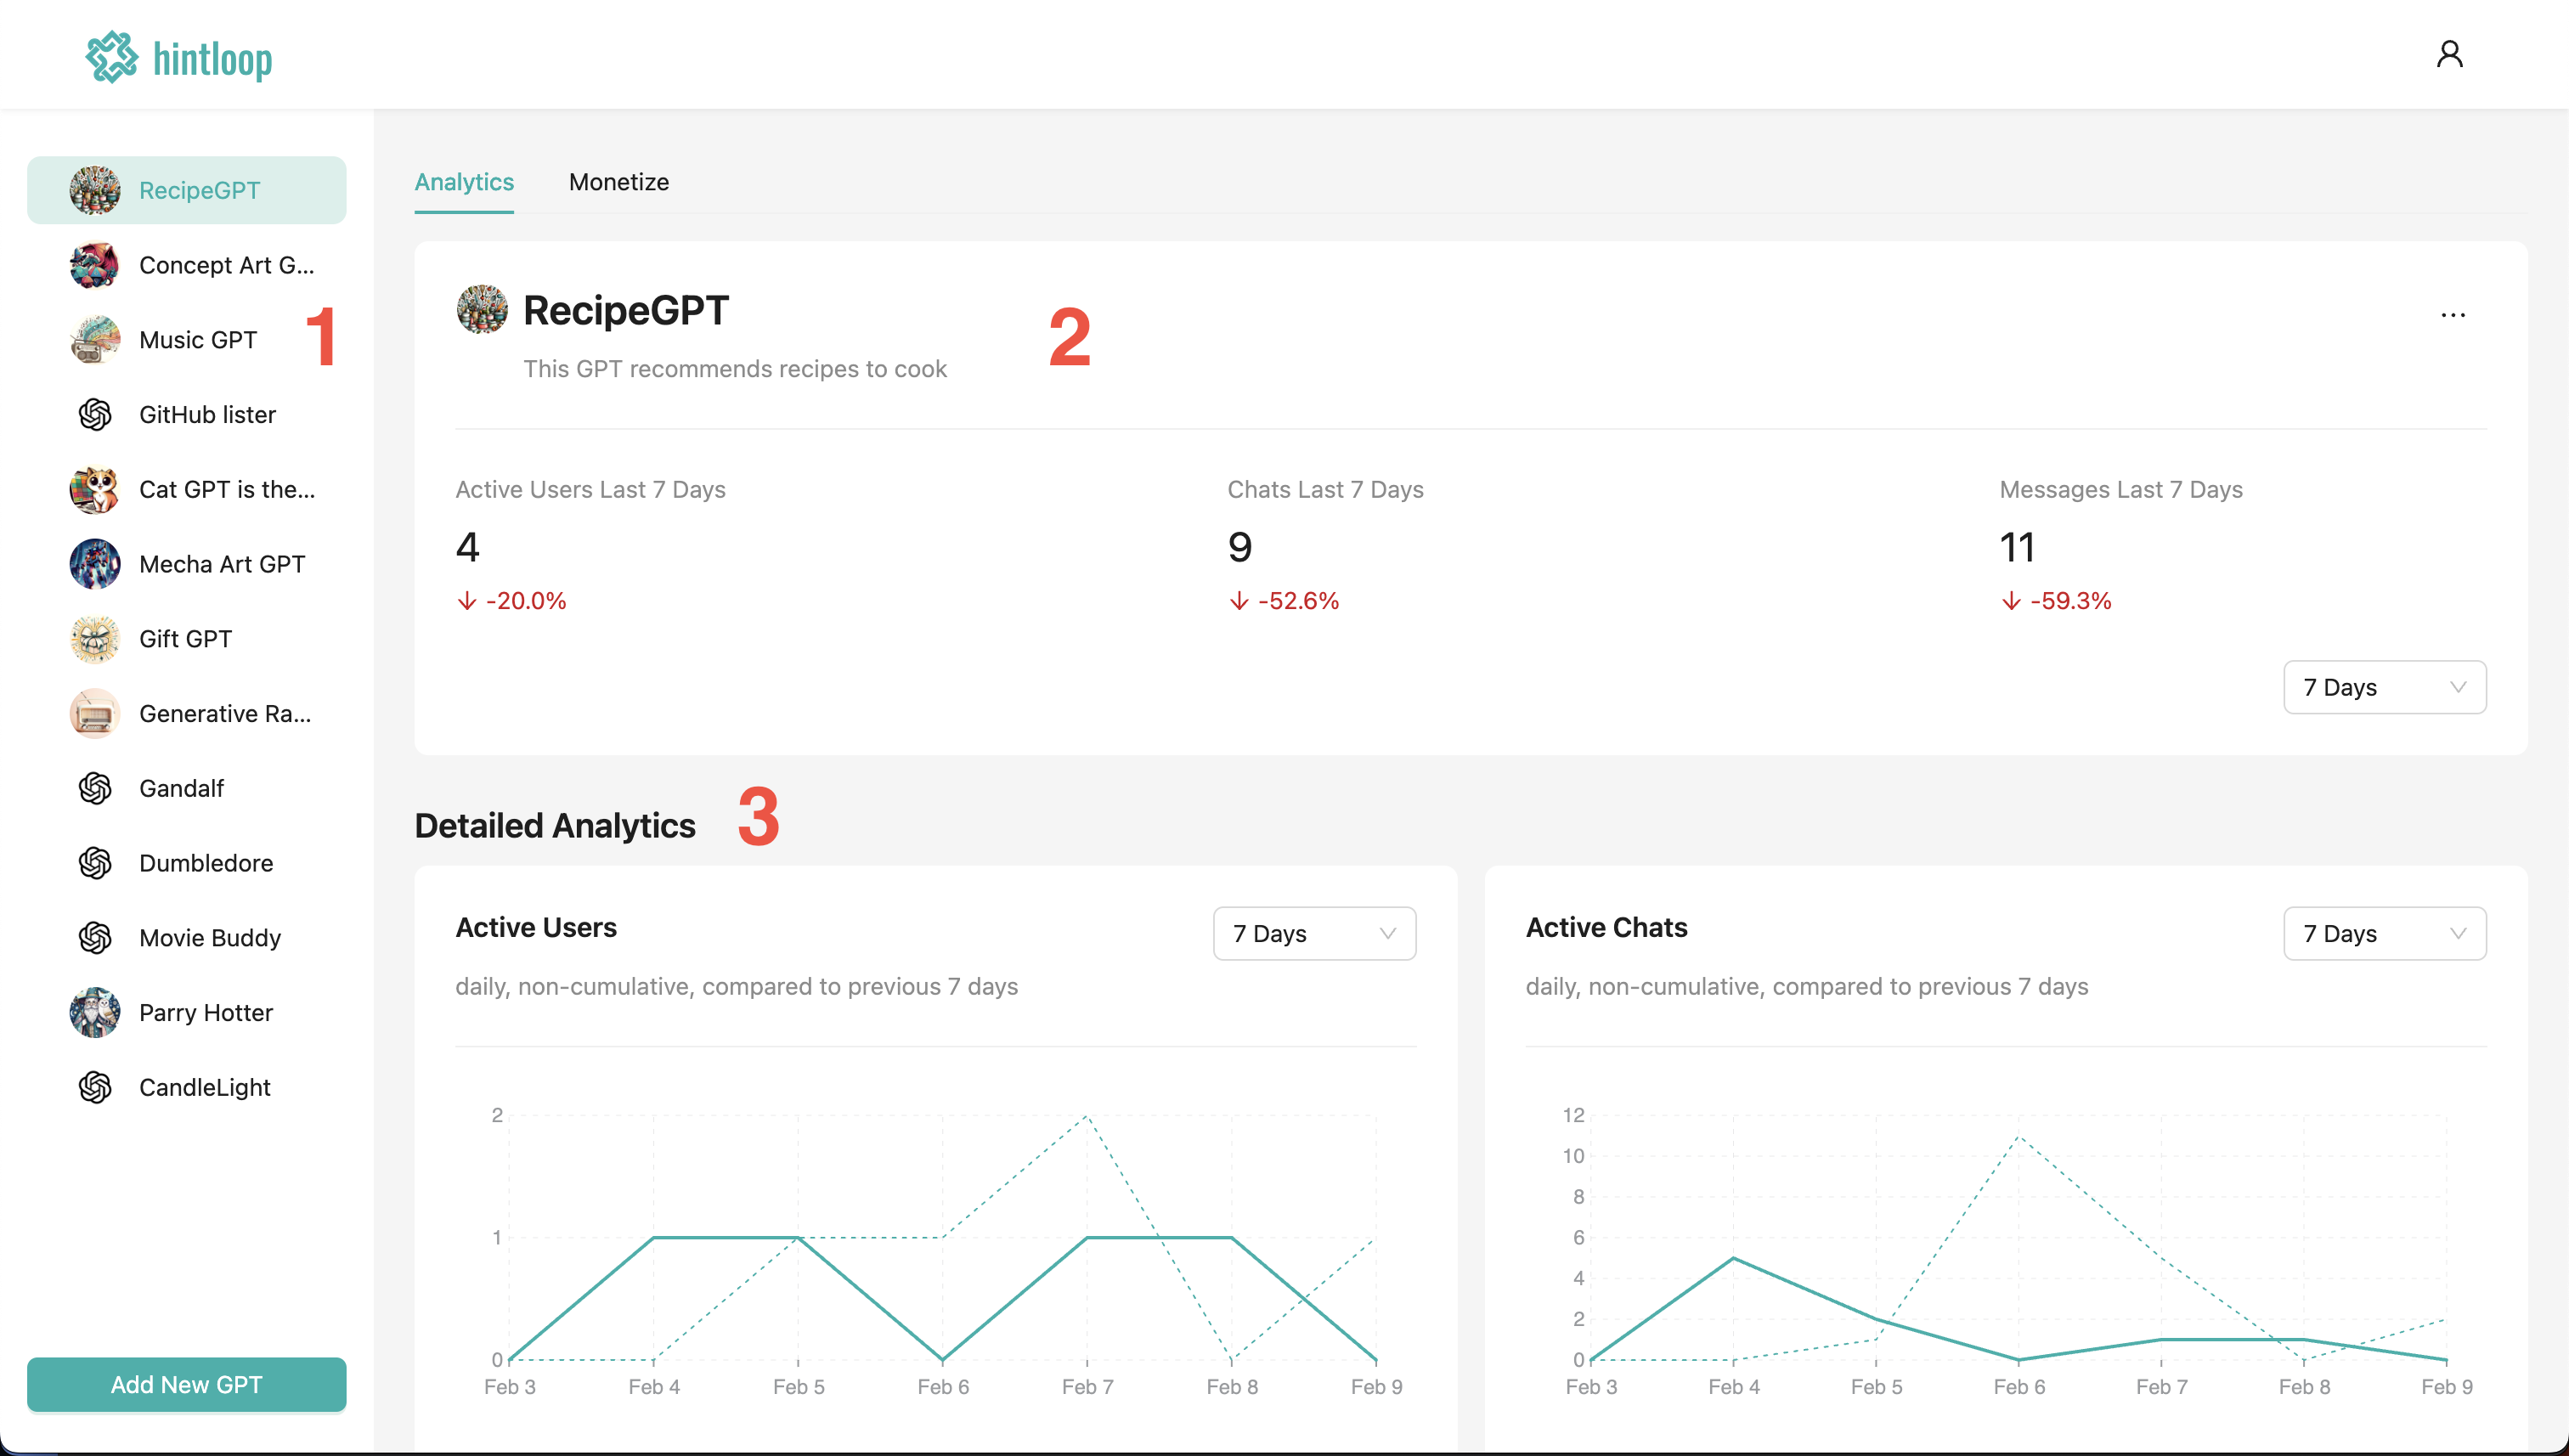Click the messages count value 11
This screenshot has height=1456, width=2569.
pos(2017,547)
